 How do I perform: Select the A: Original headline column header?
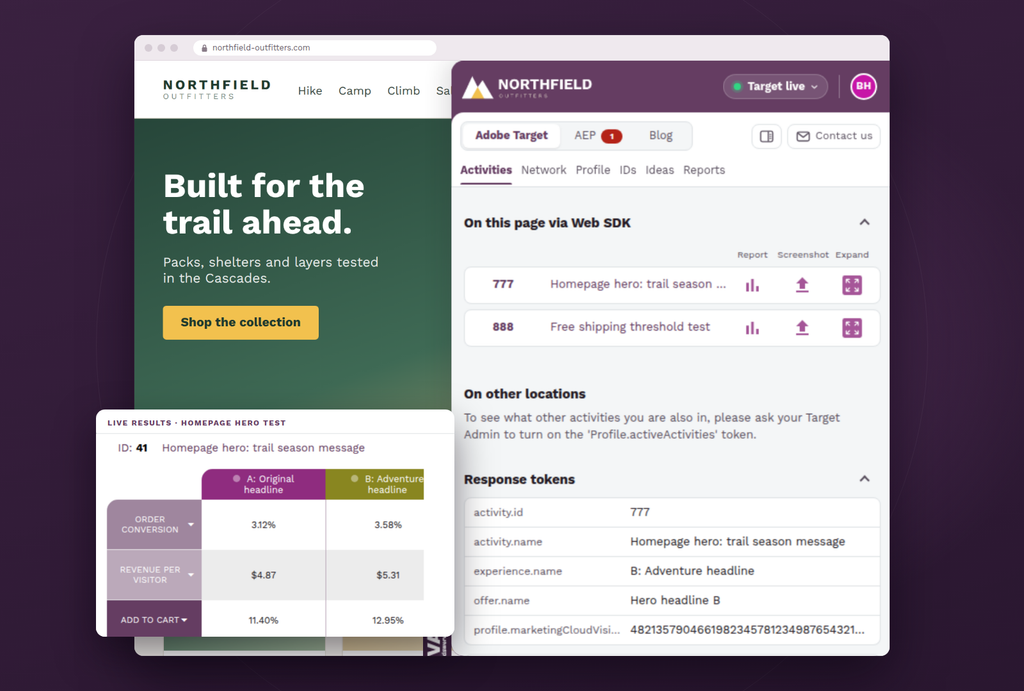[263, 484]
